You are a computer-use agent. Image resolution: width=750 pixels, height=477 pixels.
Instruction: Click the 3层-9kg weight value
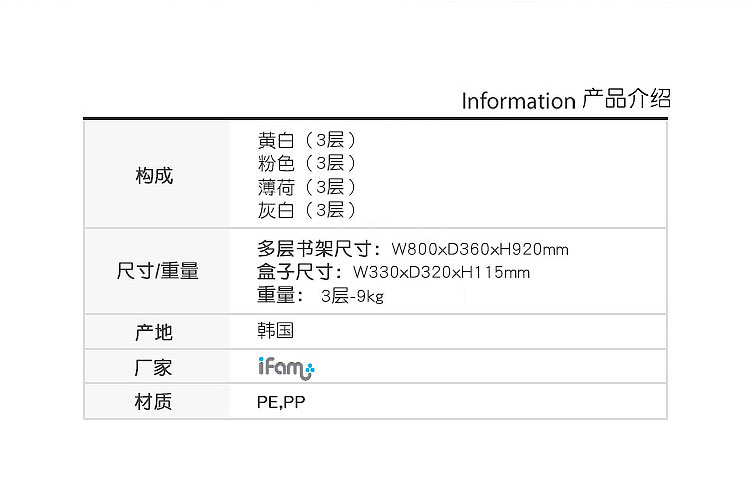click(352, 296)
